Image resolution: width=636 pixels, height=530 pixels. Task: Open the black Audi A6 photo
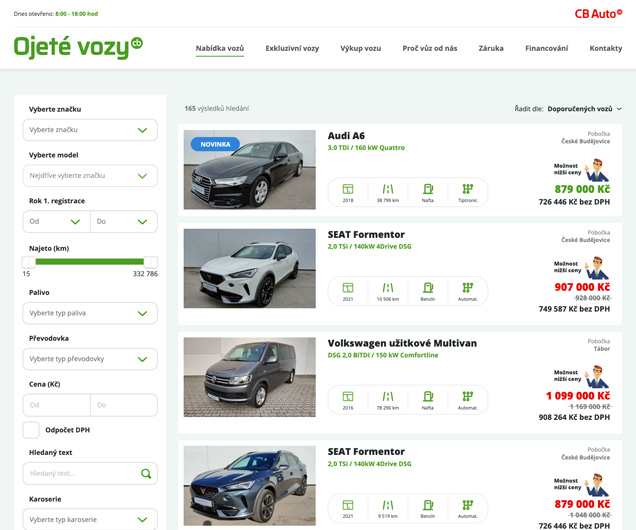(x=249, y=170)
